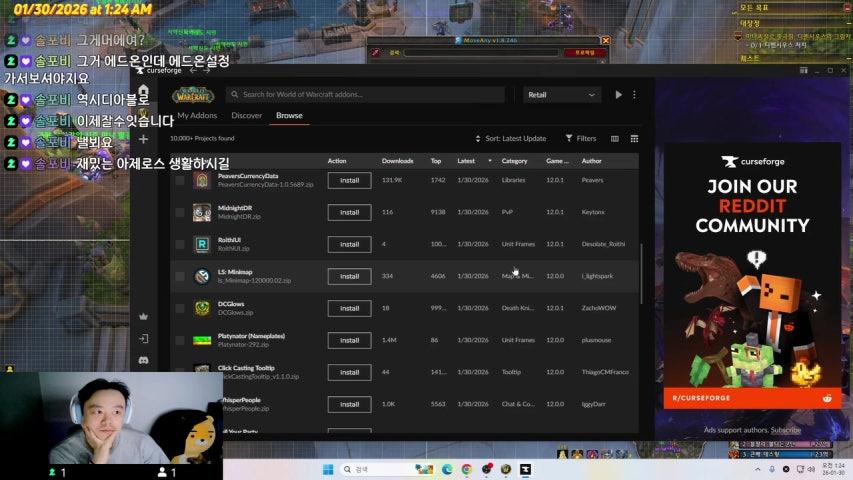Click the Unit Frames category of RoithiUI
Screen dimensions: 853x480
coord(518,244)
